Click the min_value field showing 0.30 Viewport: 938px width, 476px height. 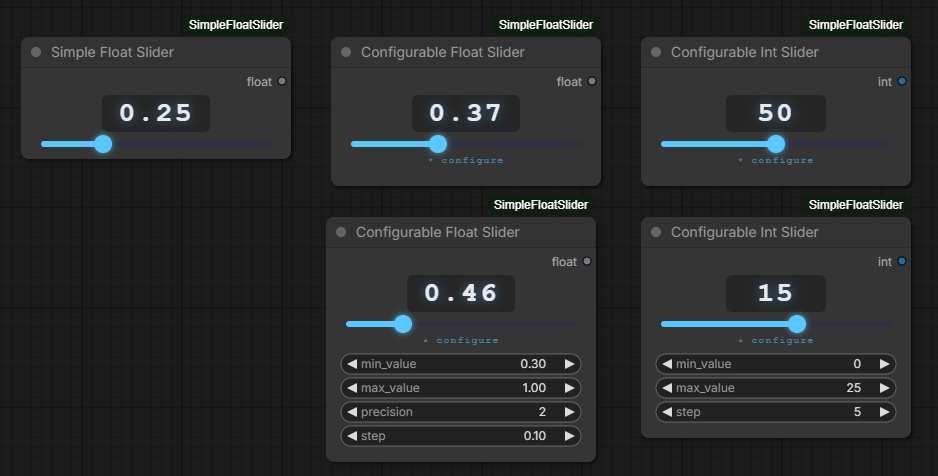point(461,364)
